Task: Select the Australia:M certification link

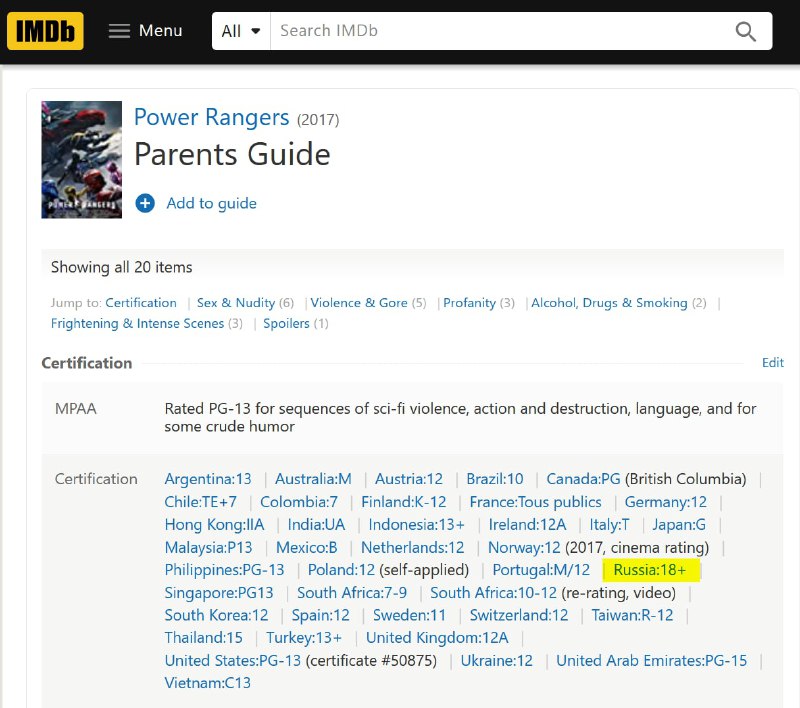Action: click(313, 479)
